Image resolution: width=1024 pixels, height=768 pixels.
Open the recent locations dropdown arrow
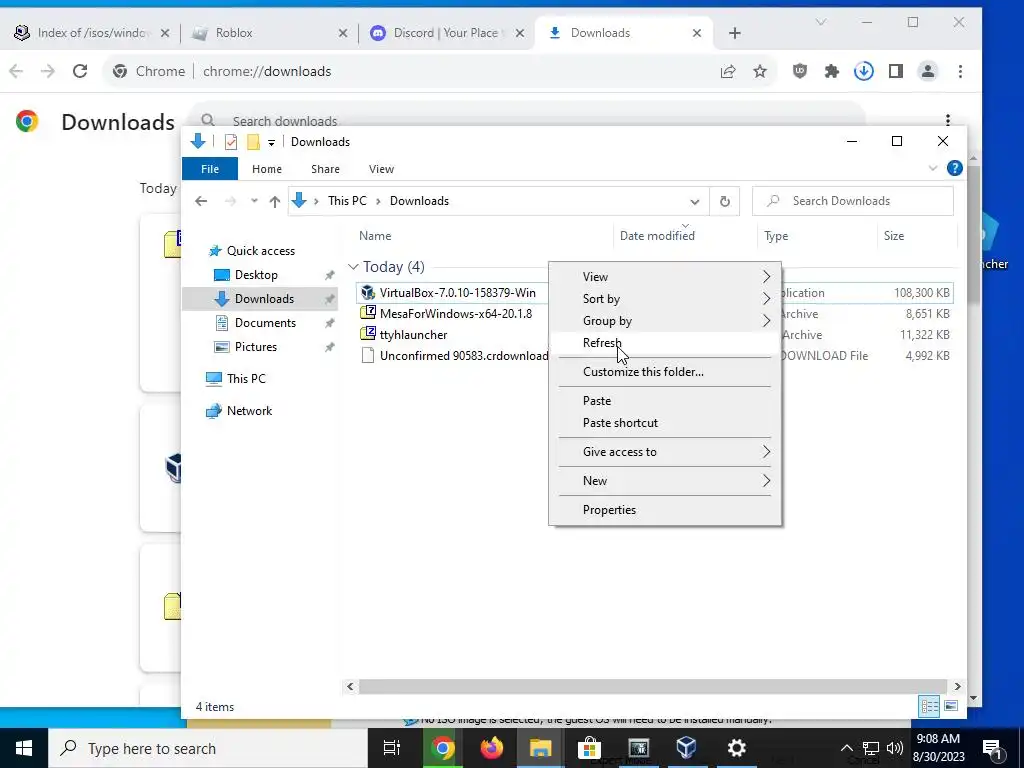pyautogui.click(x=254, y=201)
